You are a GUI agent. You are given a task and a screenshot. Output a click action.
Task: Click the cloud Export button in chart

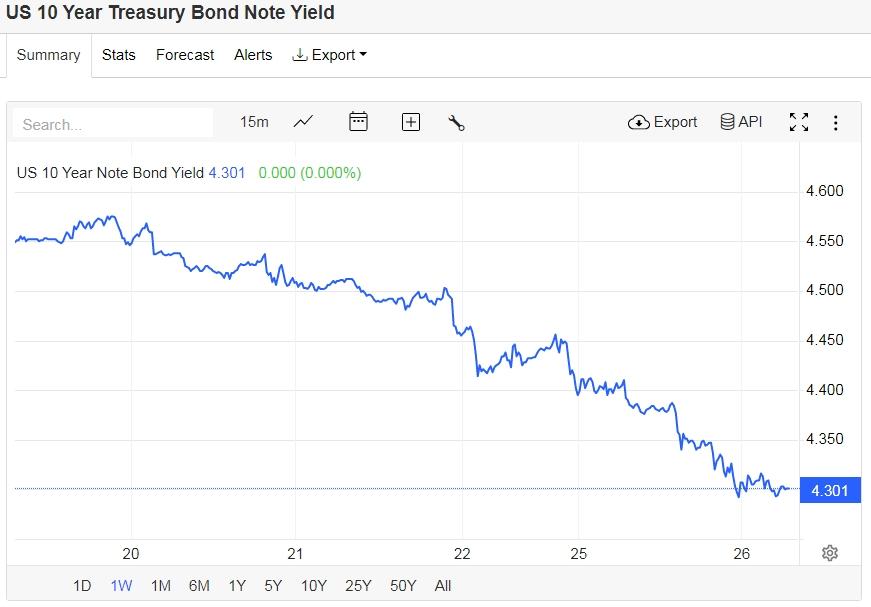[662, 122]
